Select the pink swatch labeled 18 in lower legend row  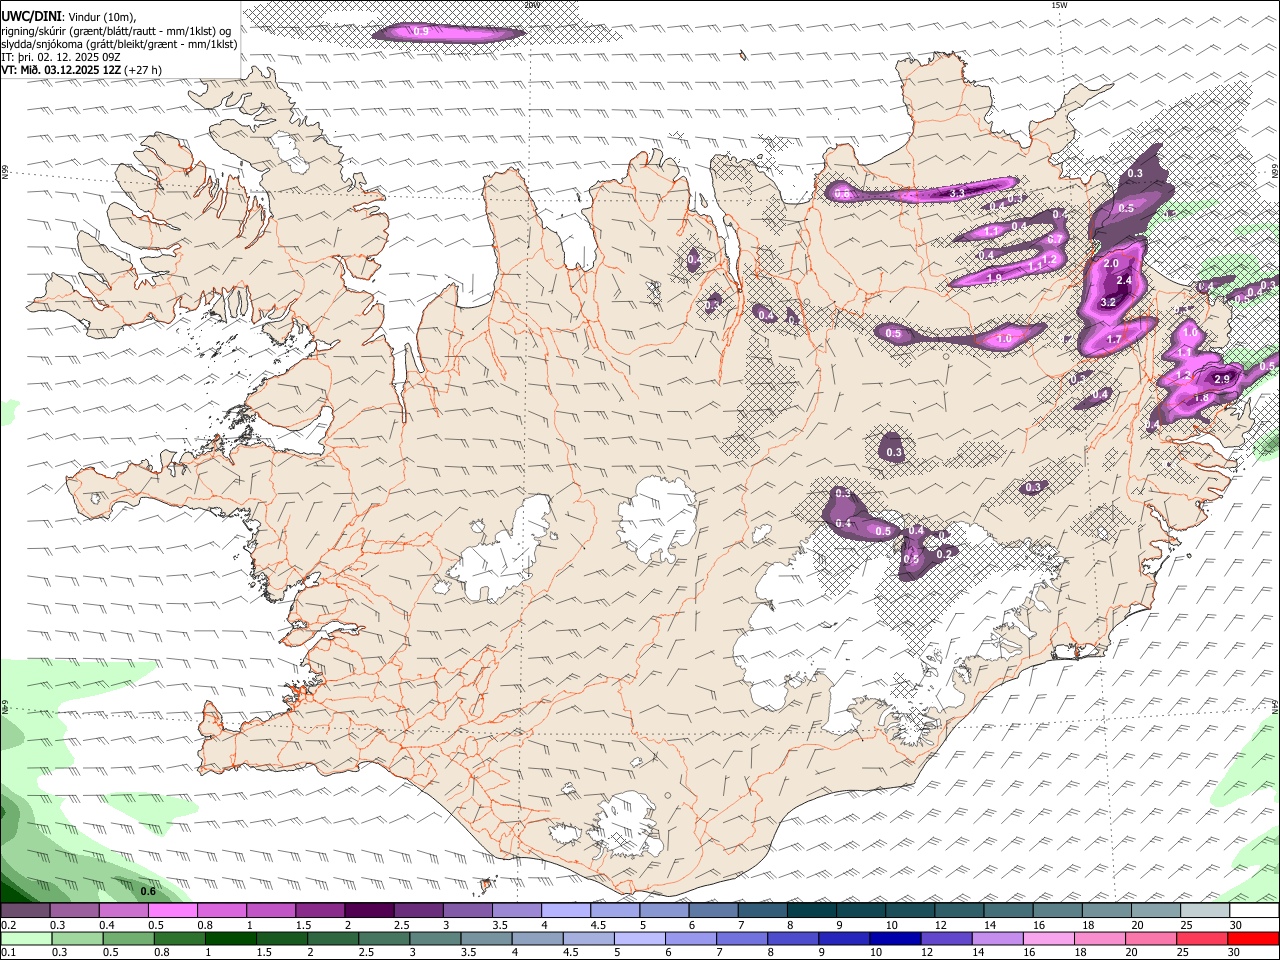[1100, 938]
